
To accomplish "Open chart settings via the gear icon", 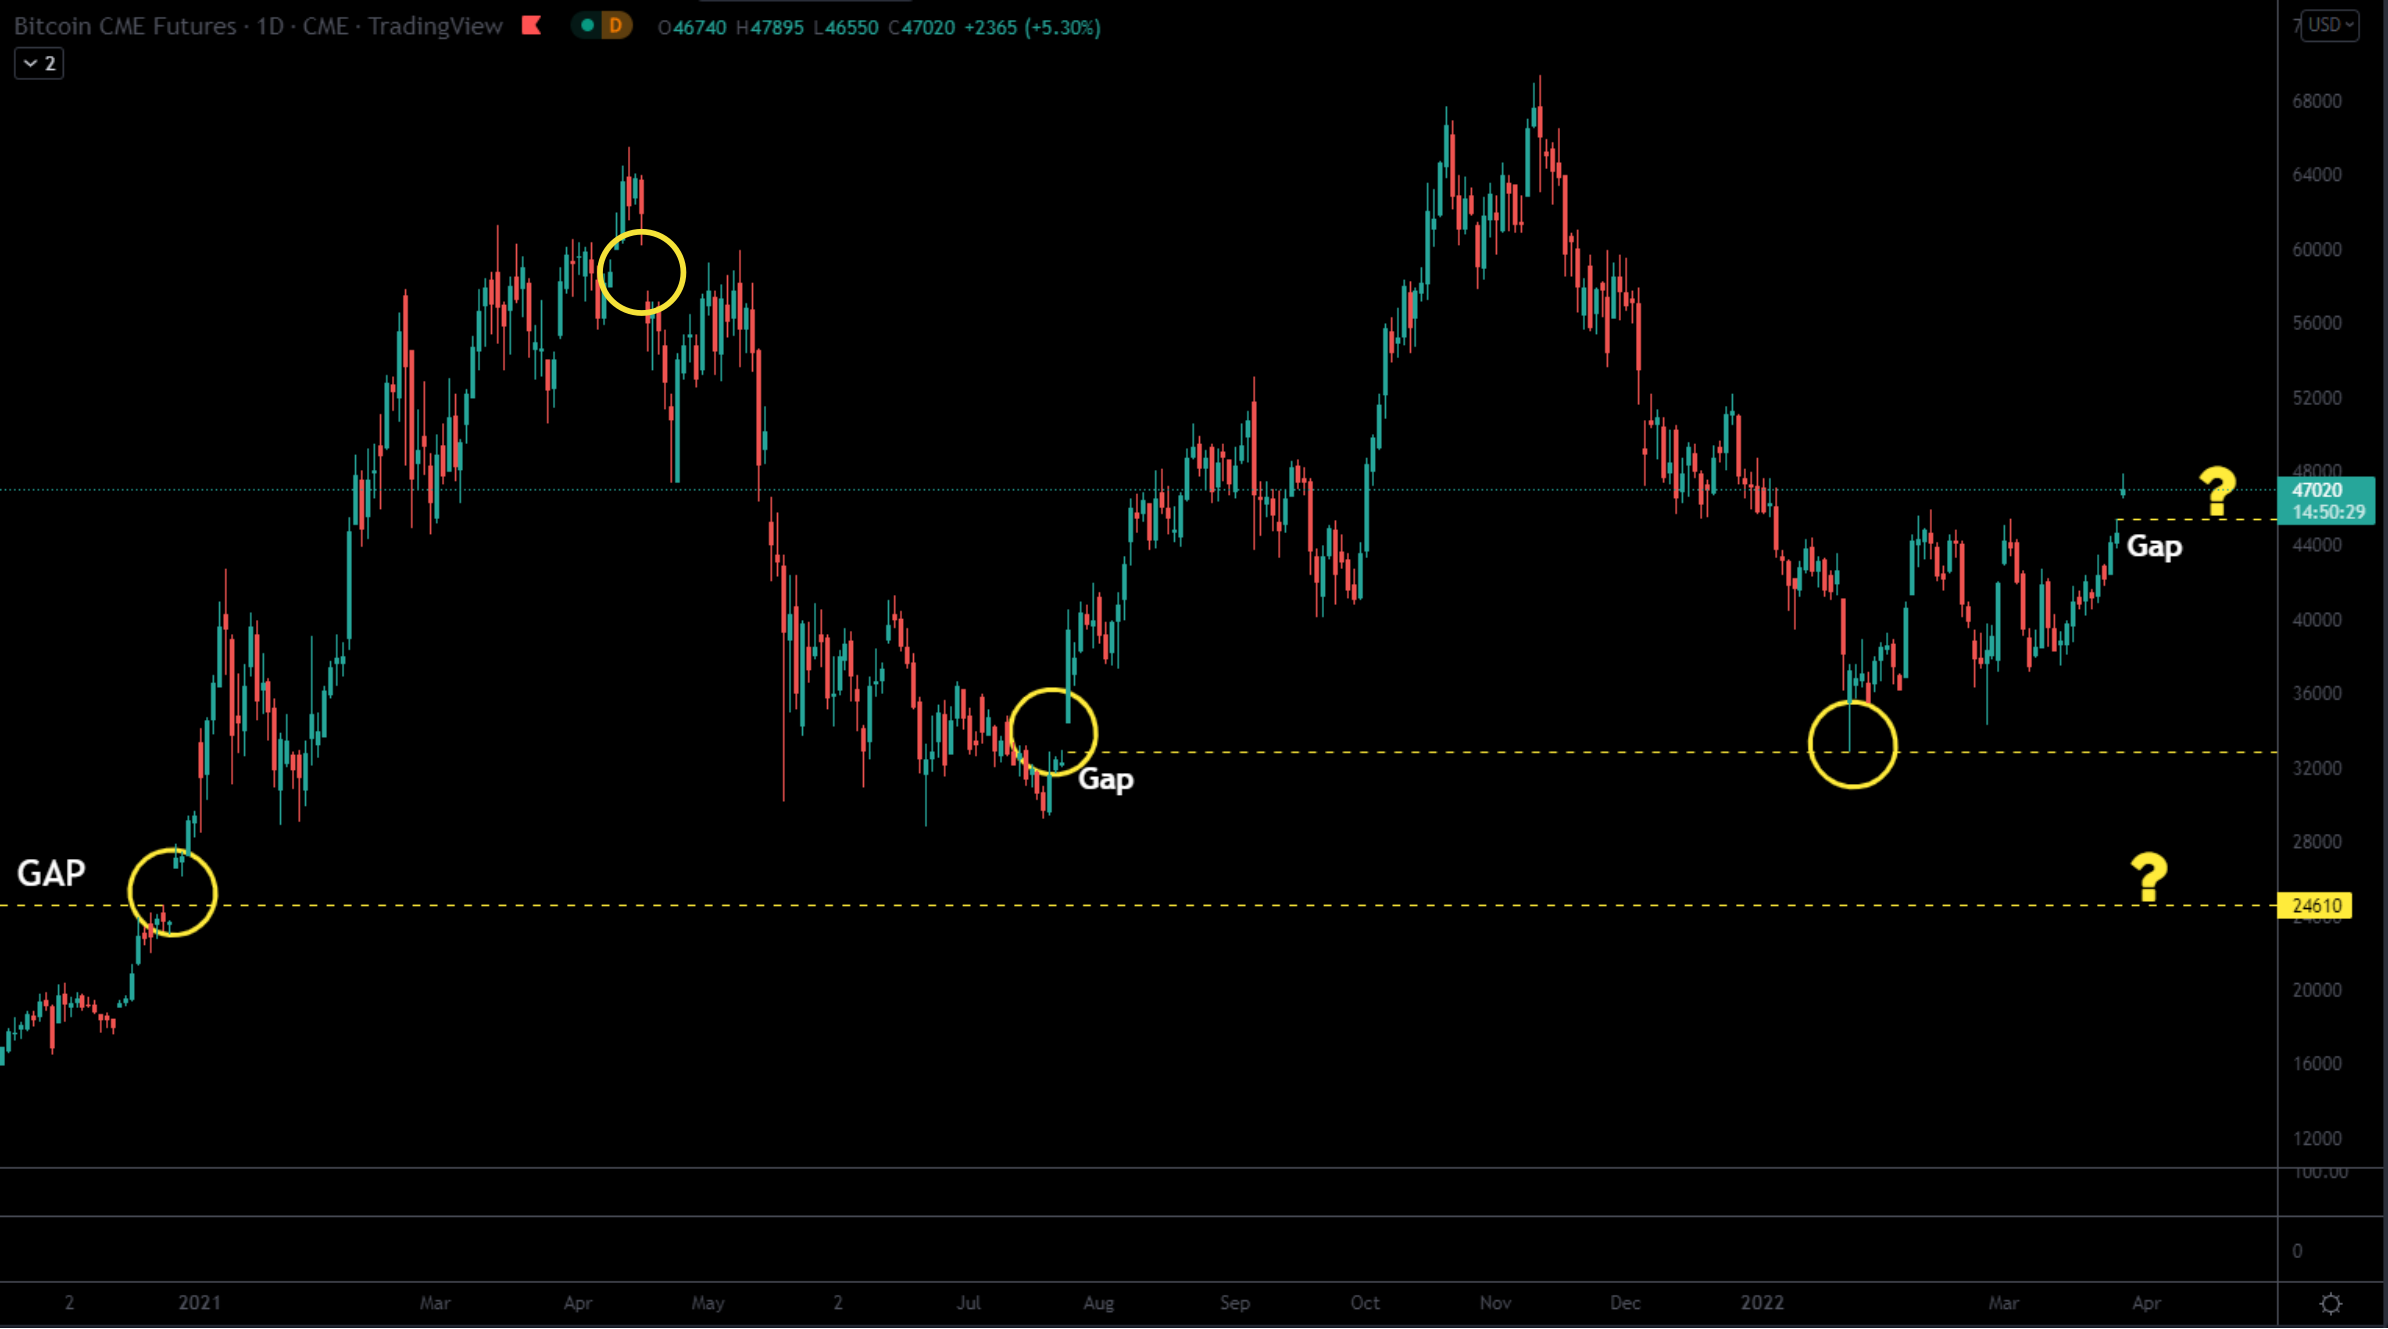I will 2330,1303.
